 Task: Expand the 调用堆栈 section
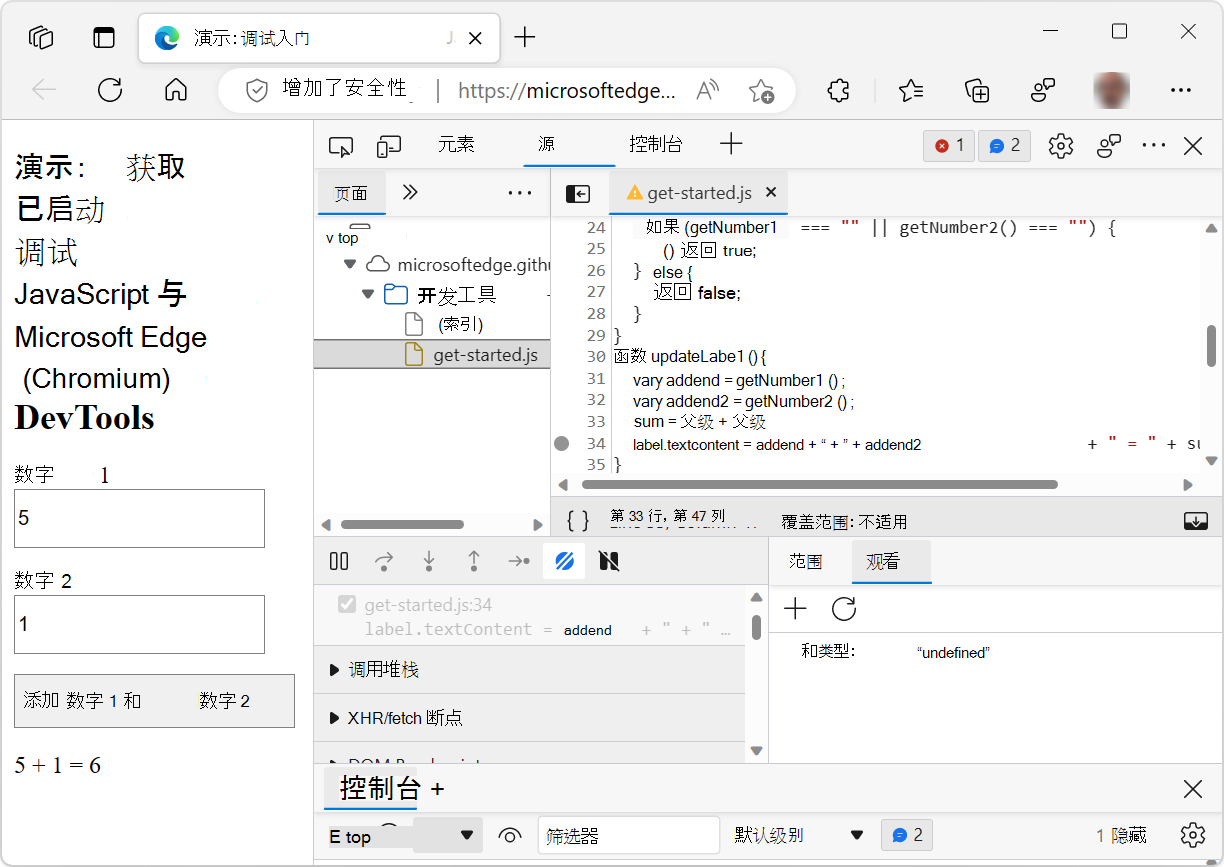(529, 670)
